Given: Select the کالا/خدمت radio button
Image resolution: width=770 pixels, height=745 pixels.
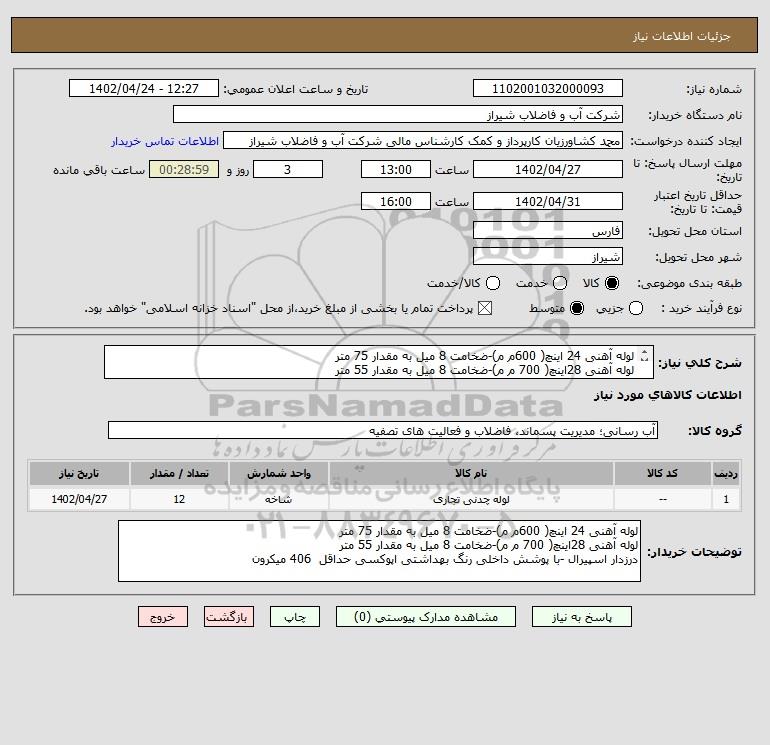Looking at the screenshot, I should [x=493, y=283].
